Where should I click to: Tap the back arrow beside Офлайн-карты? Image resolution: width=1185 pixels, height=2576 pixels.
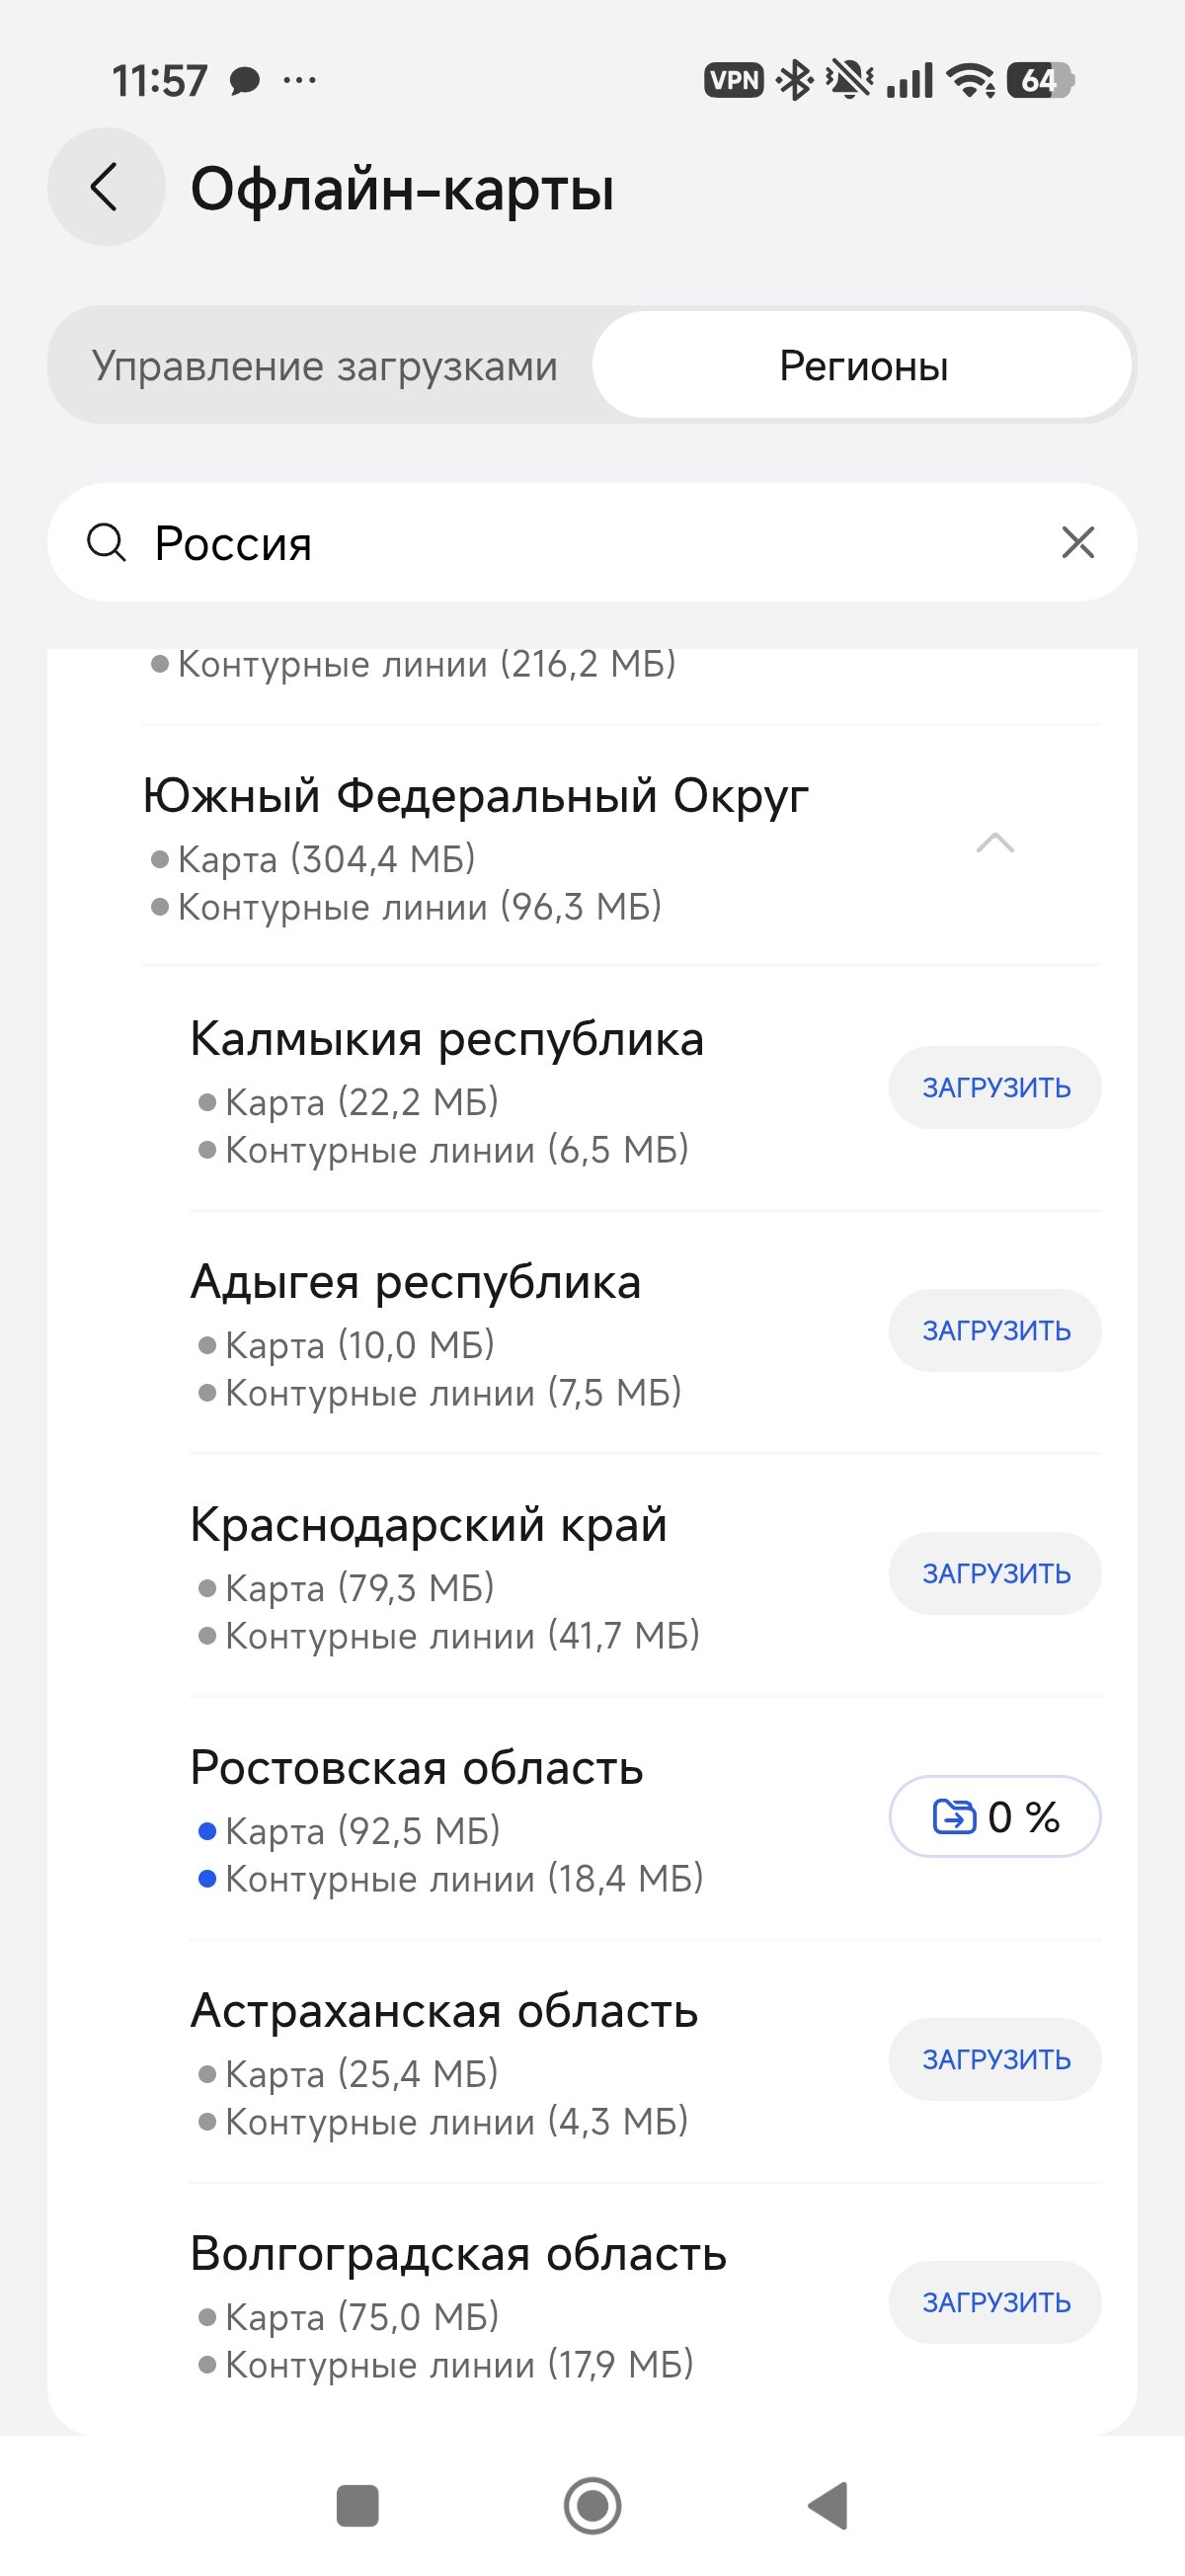(x=106, y=187)
